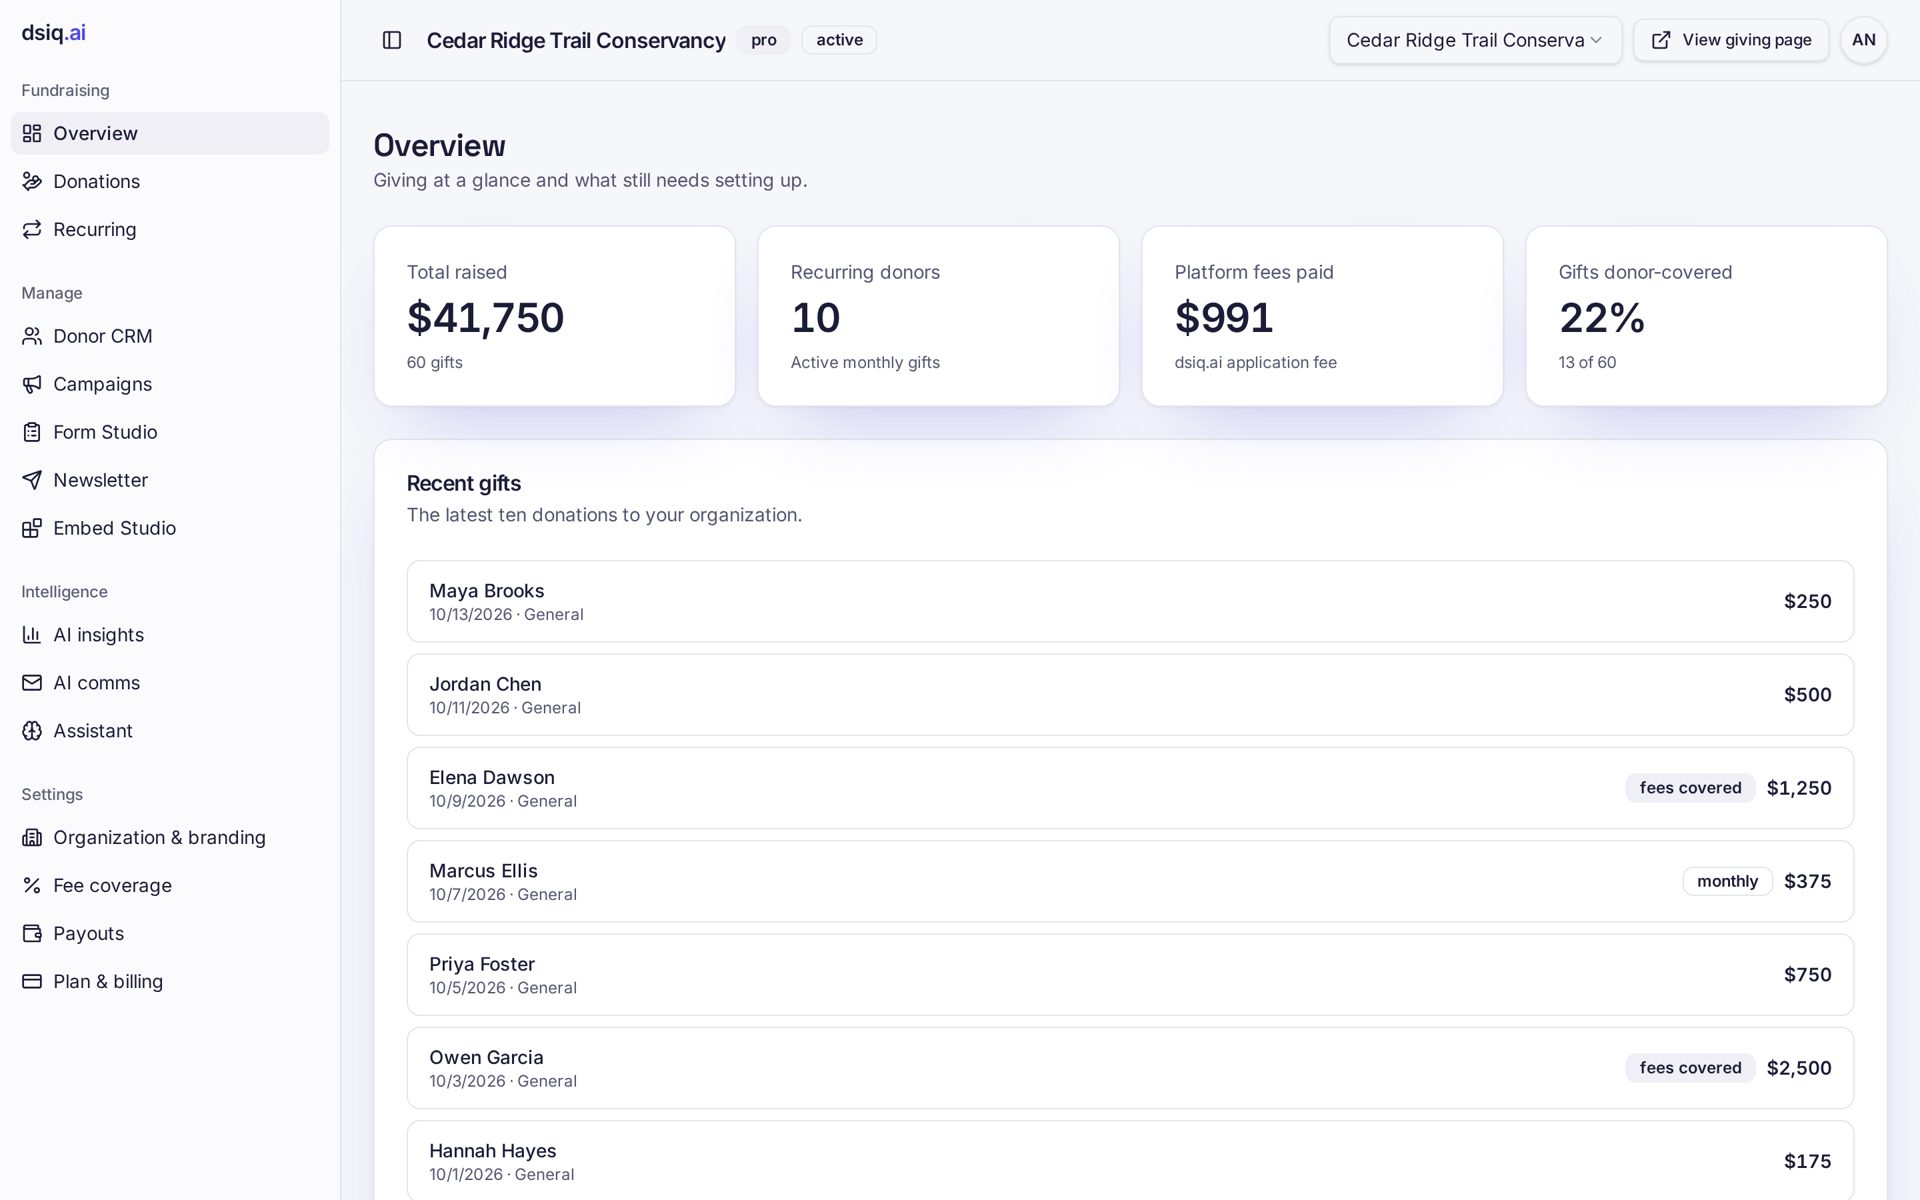
Task: Click the Fee coverage percent icon
Action: [32, 886]
